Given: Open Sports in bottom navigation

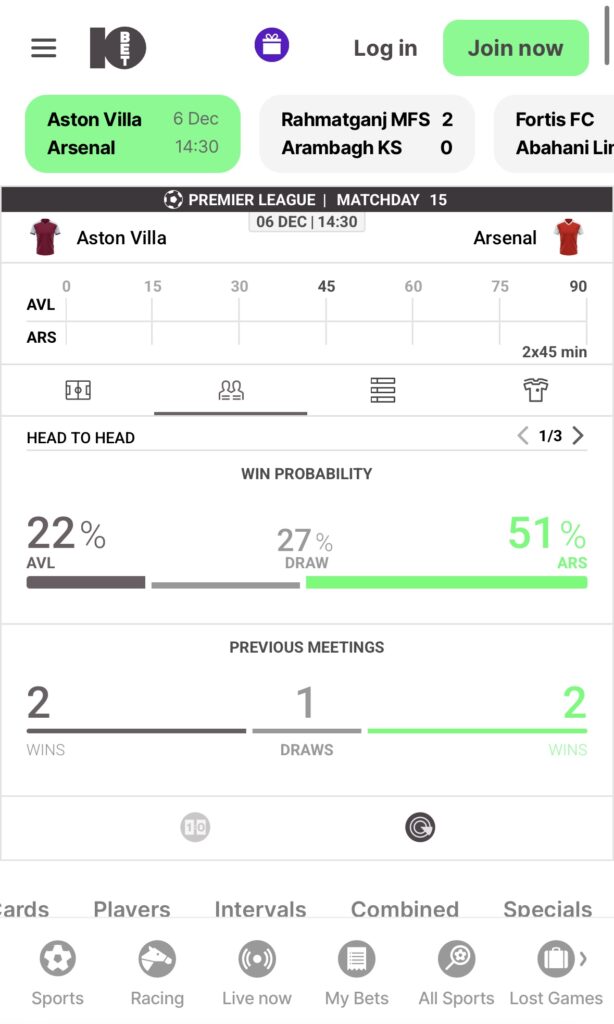Looking at the screenshot, I should point(58,972).
